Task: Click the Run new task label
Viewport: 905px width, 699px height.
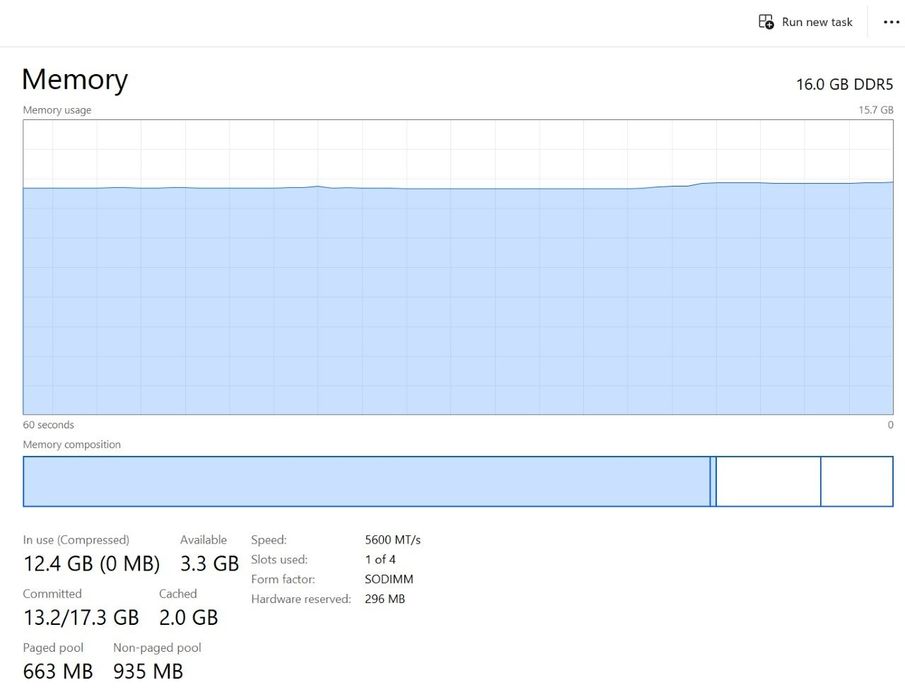Action: (x=817, y=22)
